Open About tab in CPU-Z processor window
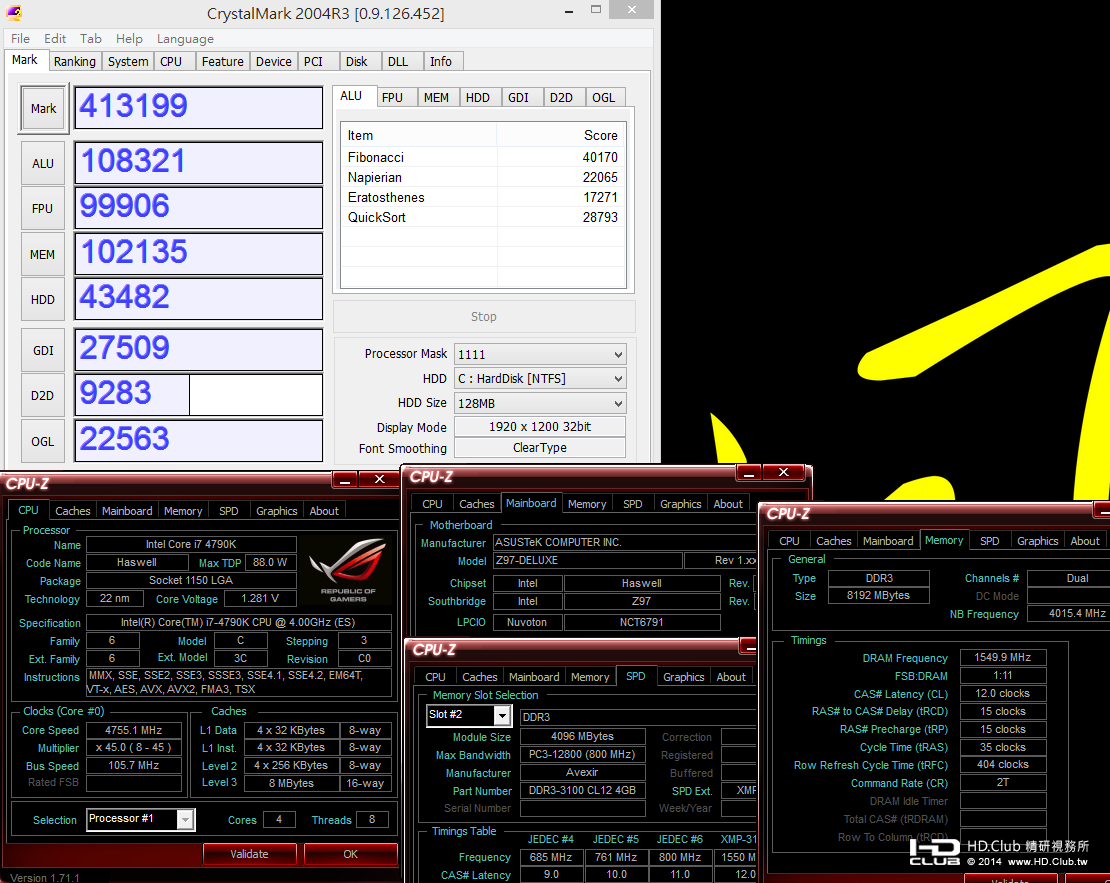 324,511
